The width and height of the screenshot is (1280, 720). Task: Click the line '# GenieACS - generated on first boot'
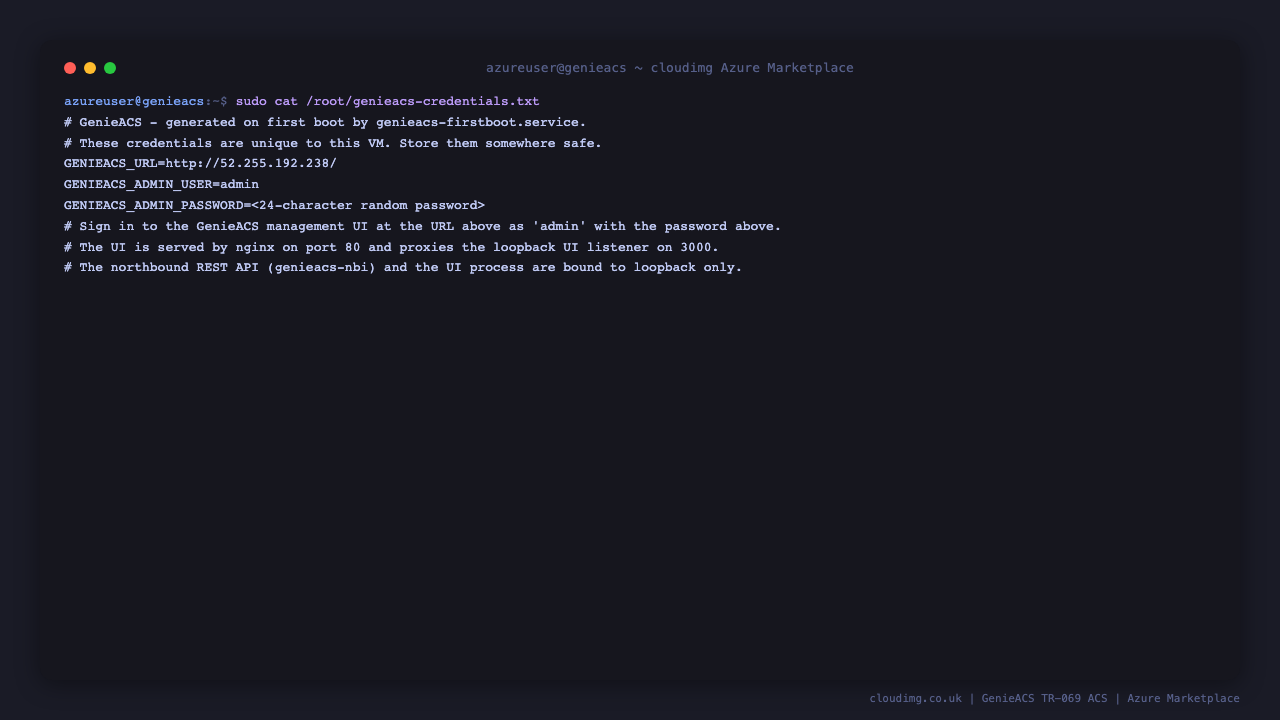click(325, 122)
